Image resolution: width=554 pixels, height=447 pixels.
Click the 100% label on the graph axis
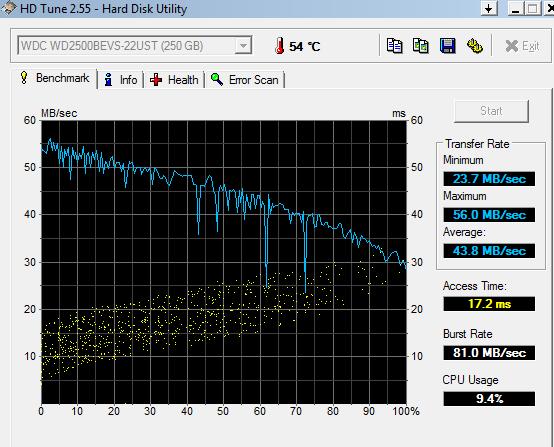[x=406, y=411]
